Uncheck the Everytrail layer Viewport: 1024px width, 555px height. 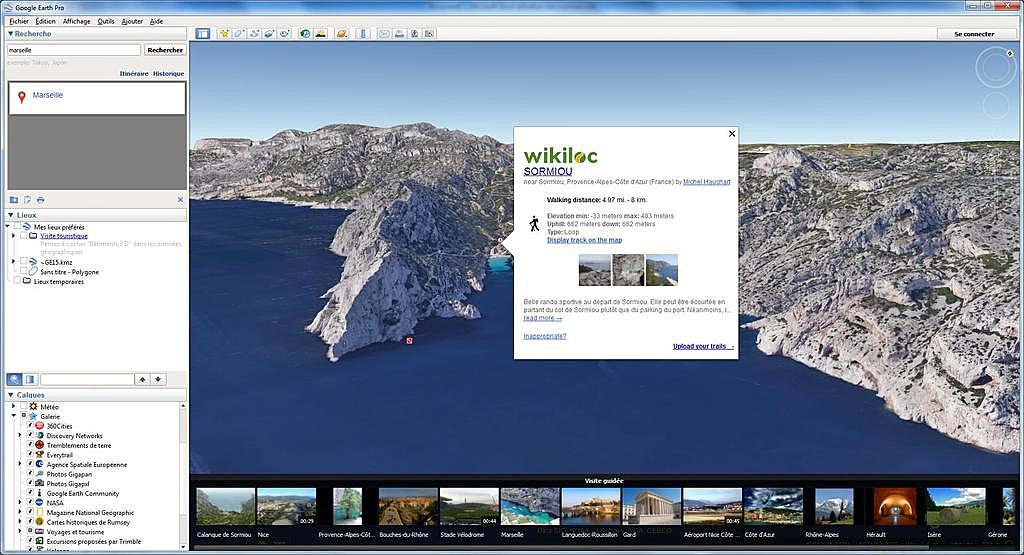[30, 454]
